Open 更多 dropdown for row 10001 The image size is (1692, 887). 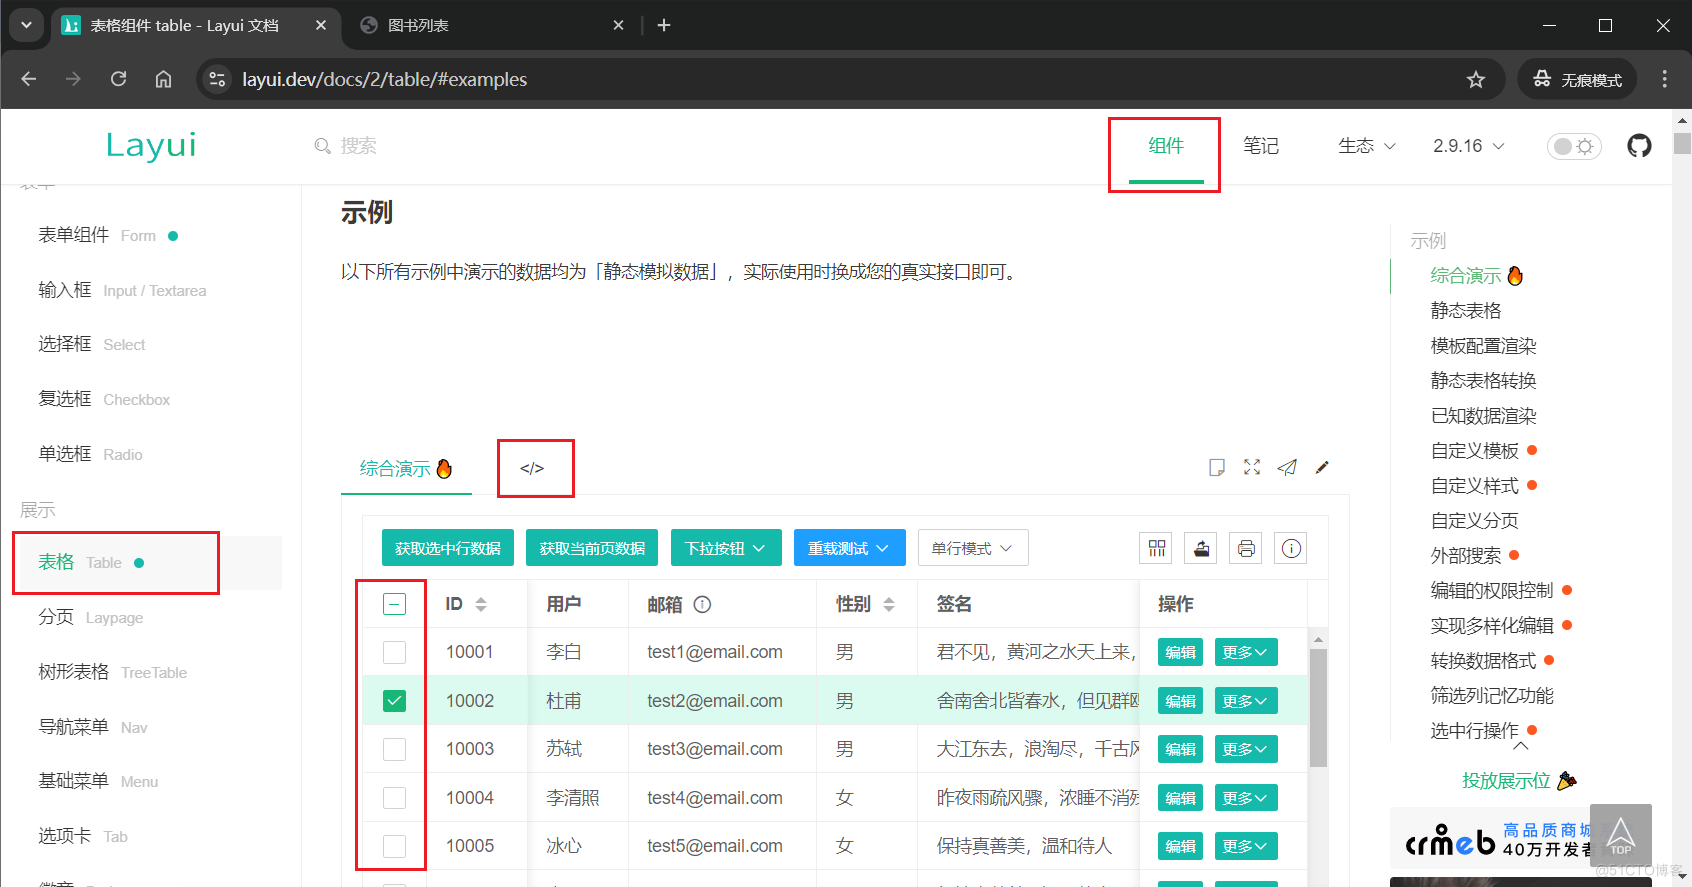point(1245,652)
